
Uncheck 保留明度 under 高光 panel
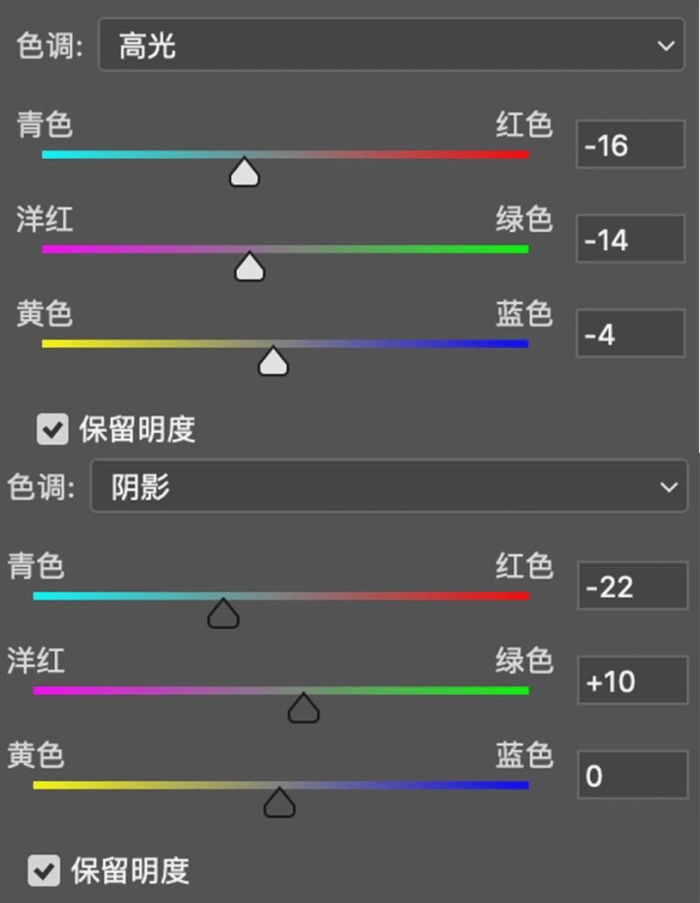52,429
